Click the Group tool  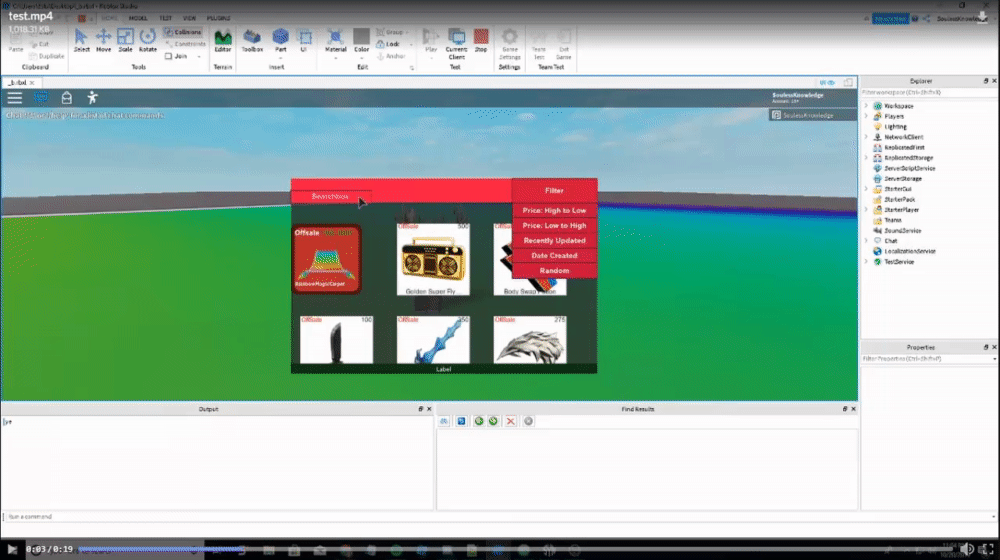390,32
